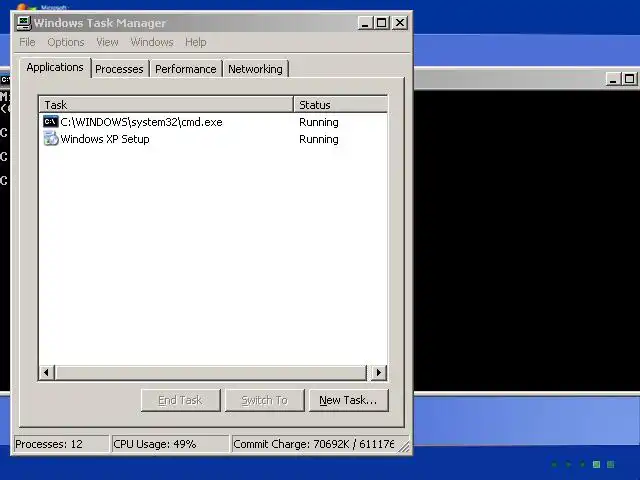Select the cmd.exe task icon
Image resolution: width=640 pixels, height=480 pixels.
click(x=51, y=122)
